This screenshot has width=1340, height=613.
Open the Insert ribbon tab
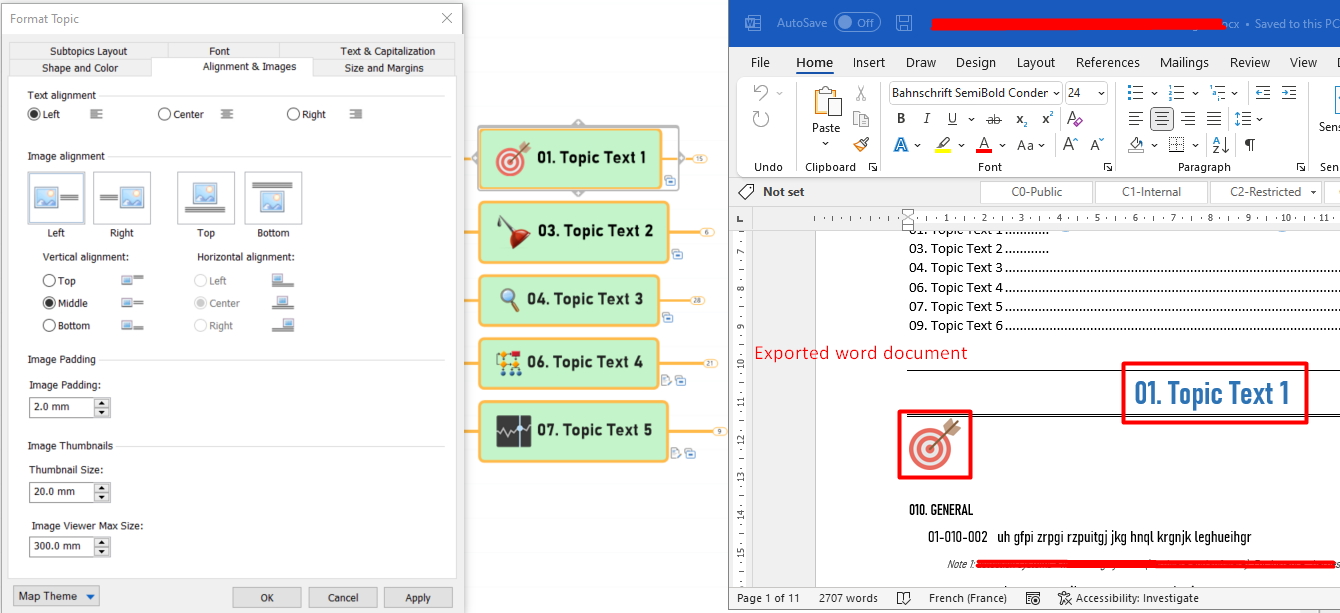click(x=868, y=62)
